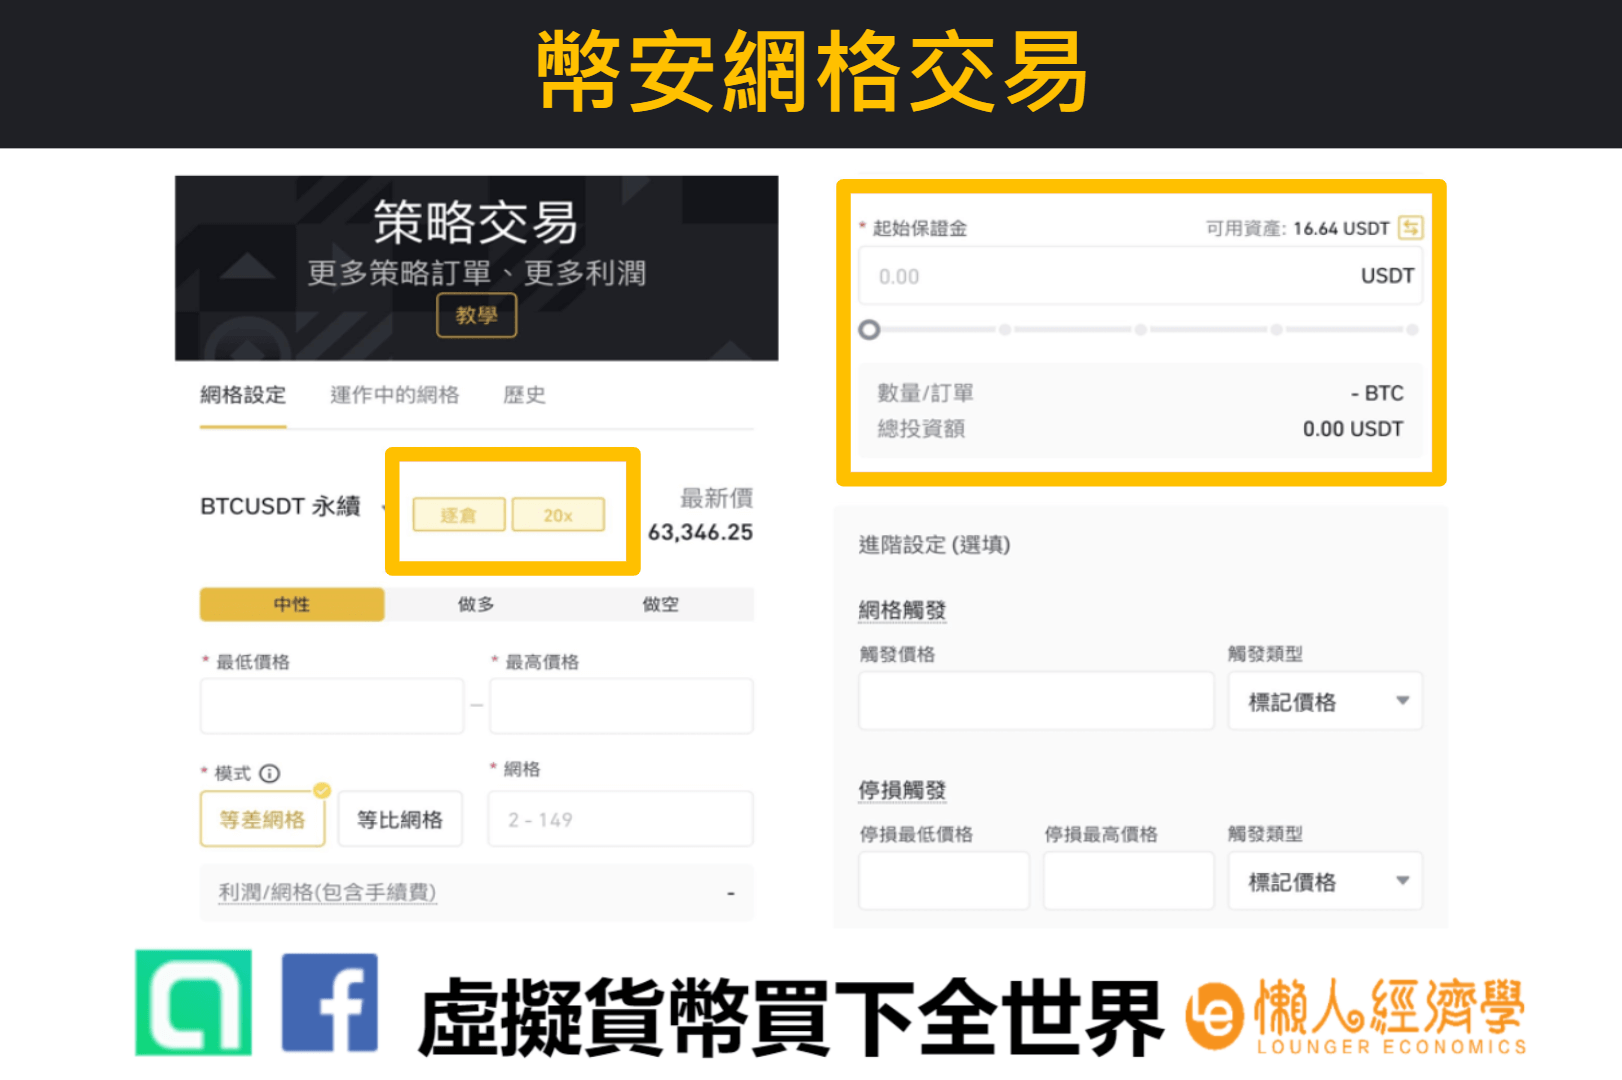Click the 觸發價格 input field
This screenshot has width=1622, height=1080.
[x=1036, y=701]
